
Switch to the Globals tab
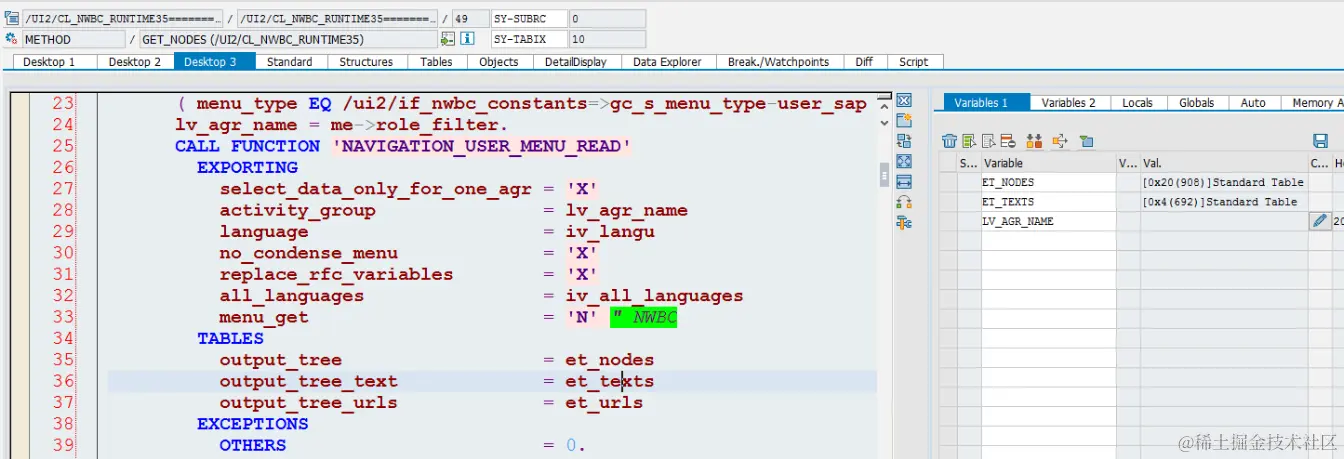[x=1196, y=102]
